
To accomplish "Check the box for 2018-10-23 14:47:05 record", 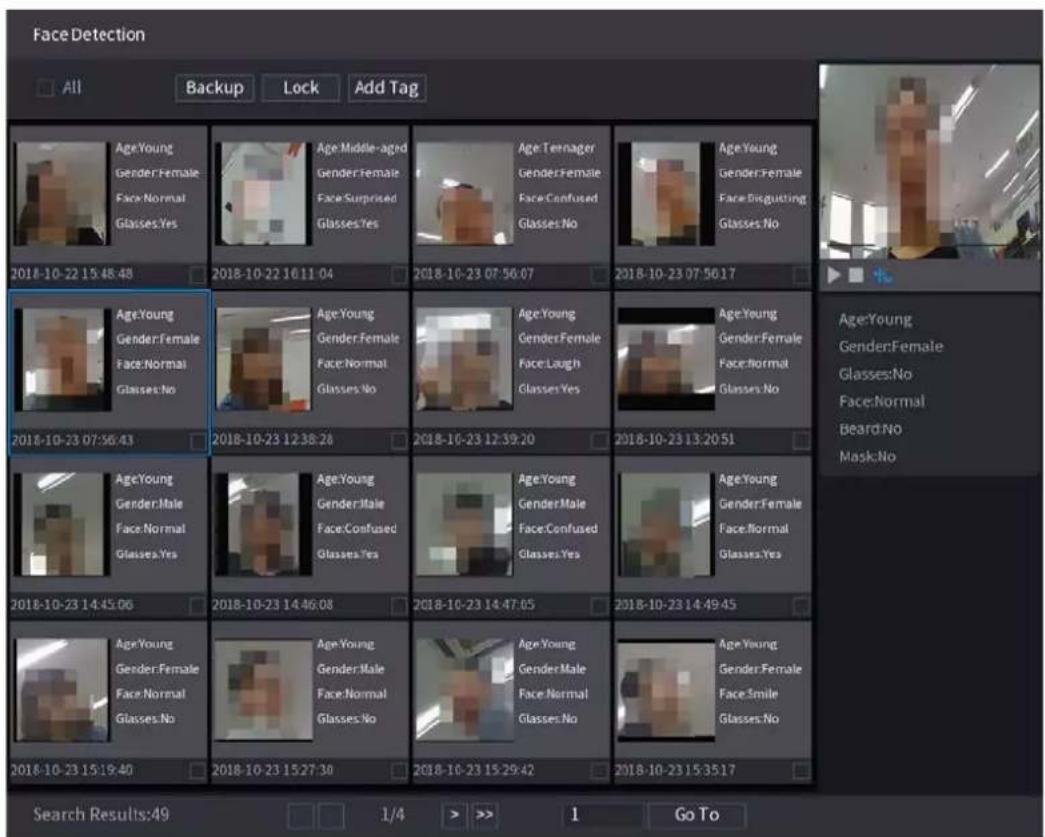I will [x=599, y=605].
